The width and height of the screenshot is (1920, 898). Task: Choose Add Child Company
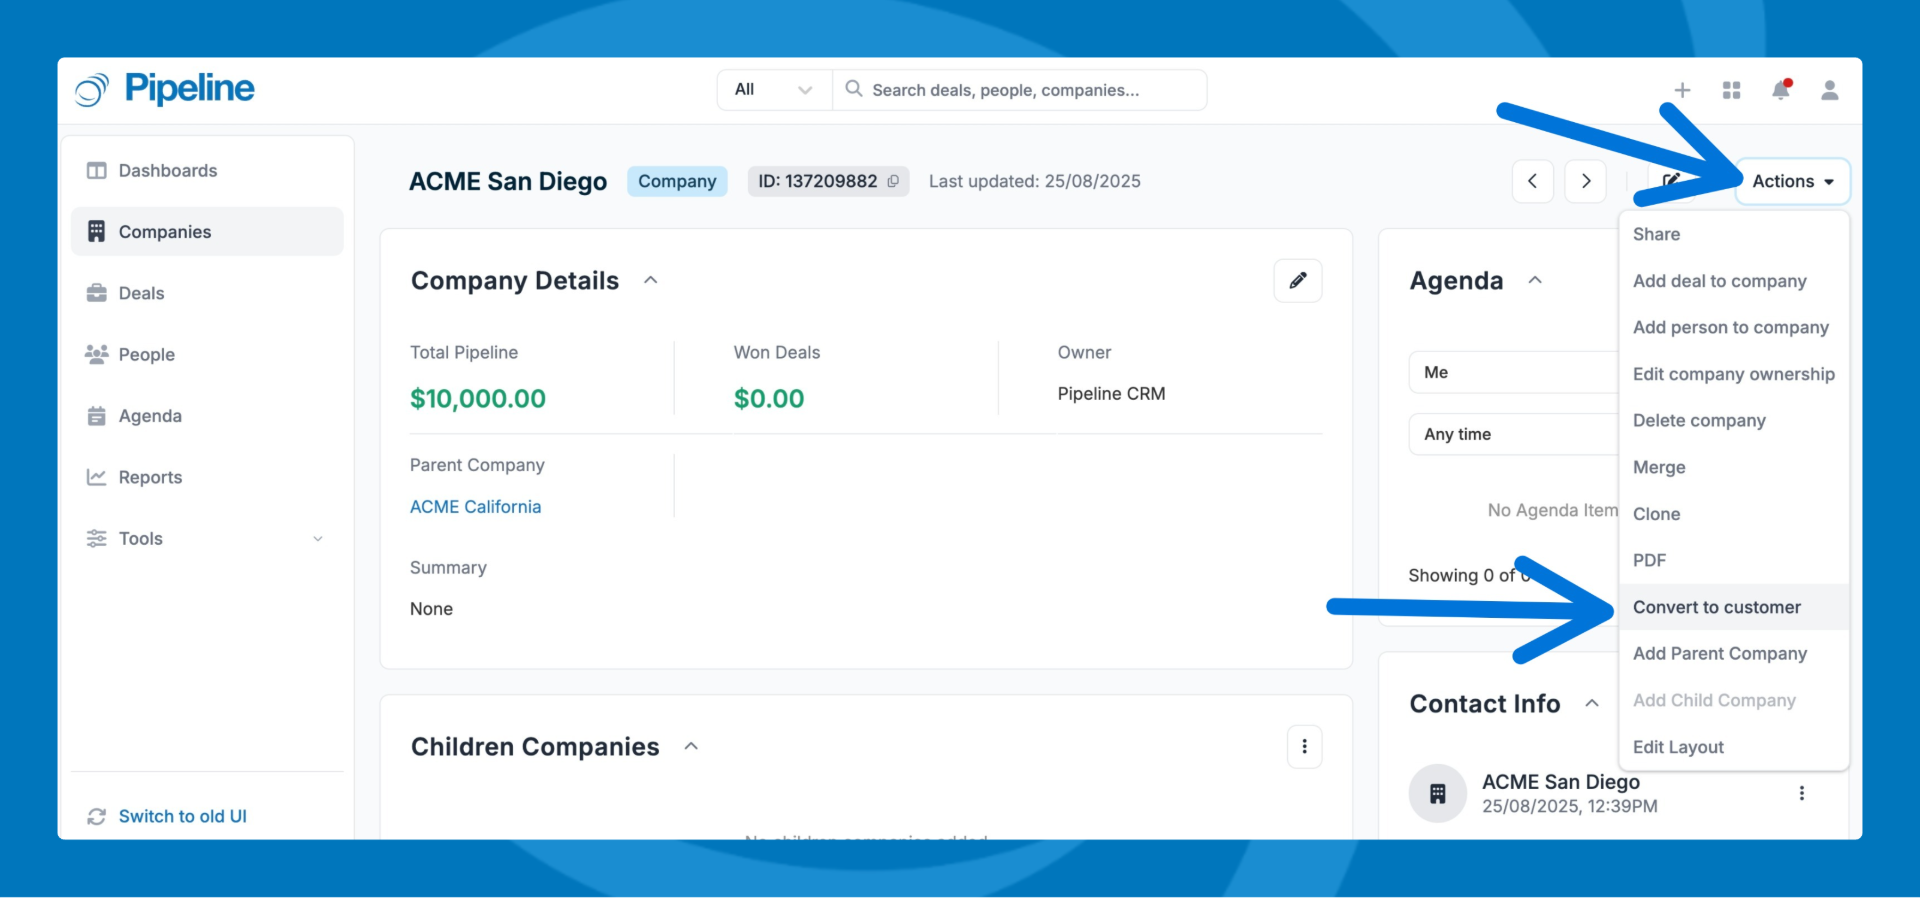(x=1734, y=700)
